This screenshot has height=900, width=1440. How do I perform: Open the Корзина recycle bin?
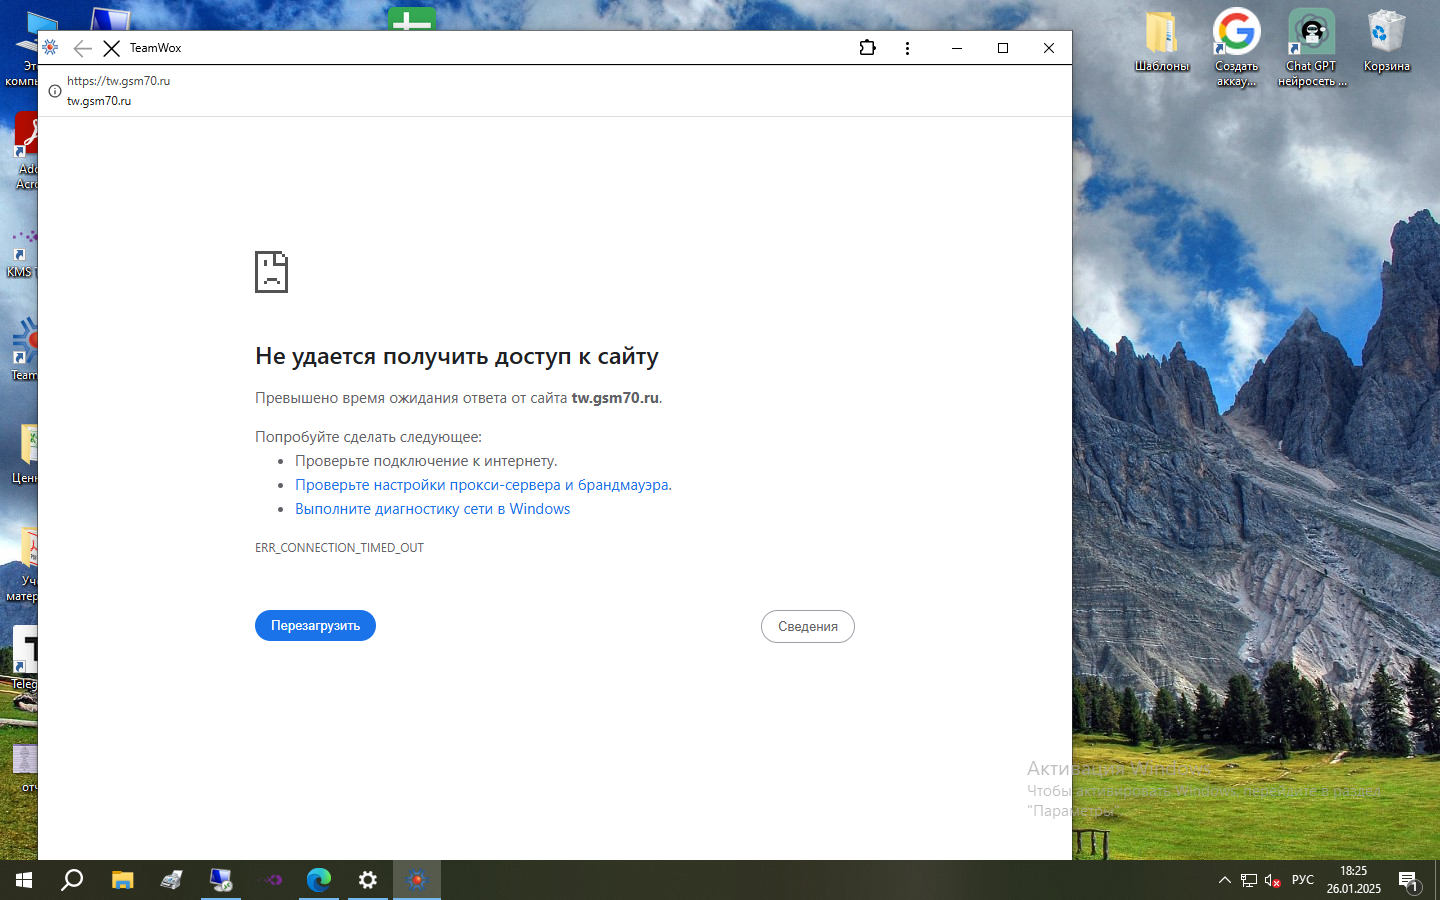1386,40
